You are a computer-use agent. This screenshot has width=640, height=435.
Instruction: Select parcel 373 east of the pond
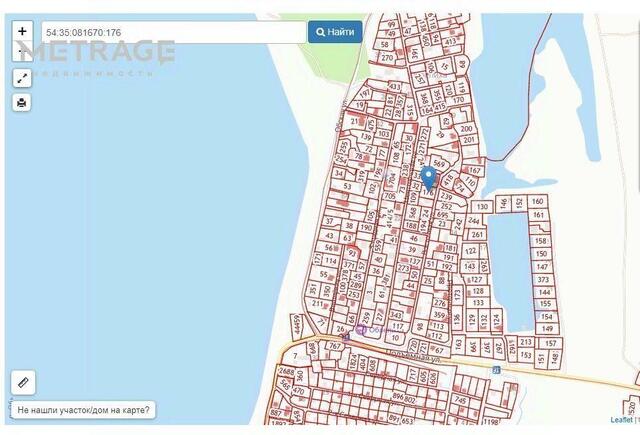(x=543, y=280)
